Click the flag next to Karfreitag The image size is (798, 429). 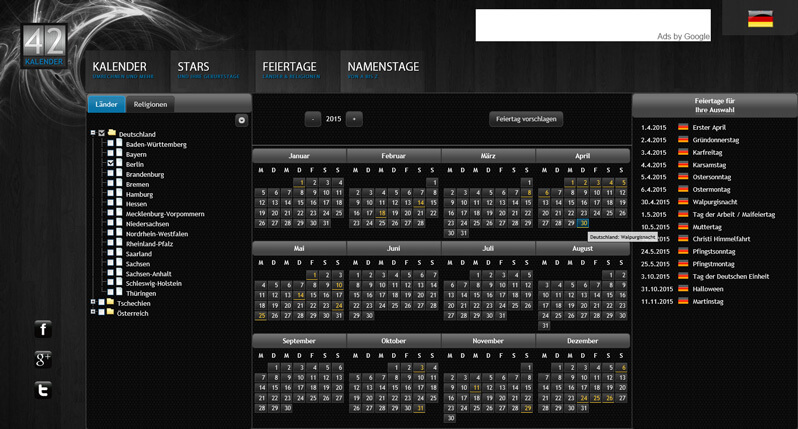[683, 152]
